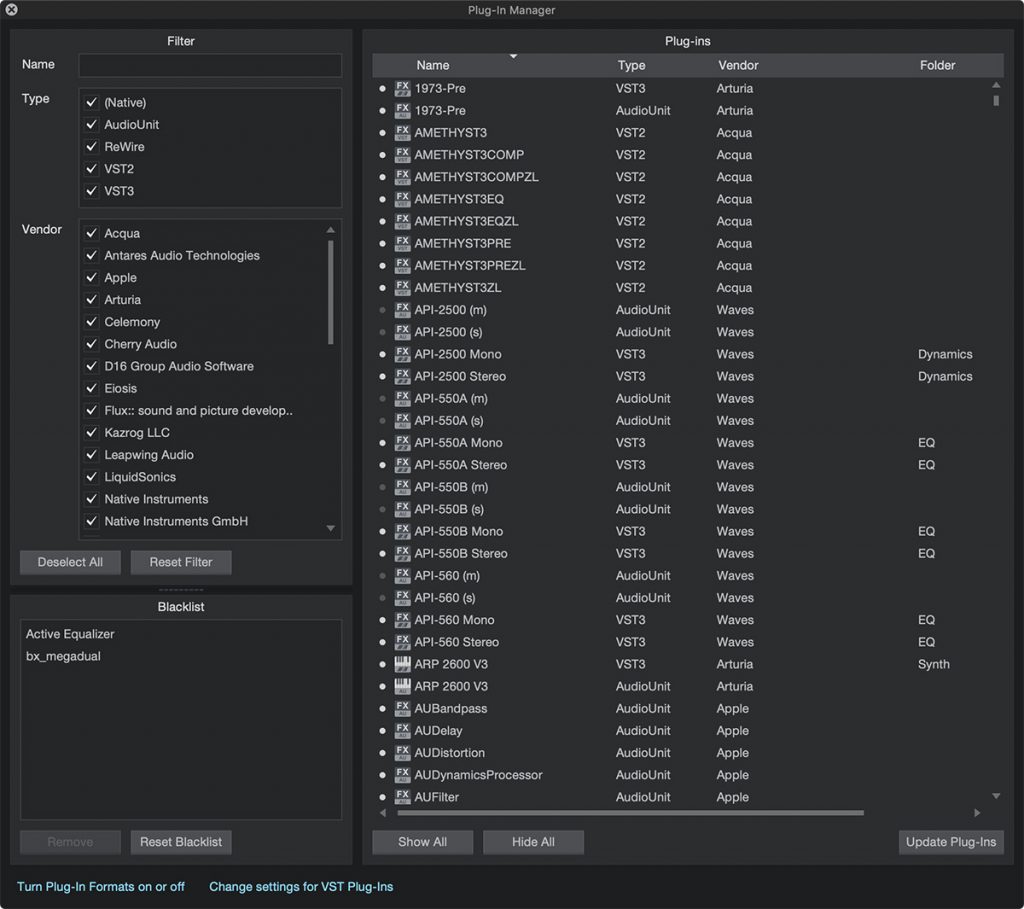Click the FX icon for API-550A (s)

coord(402,421)
